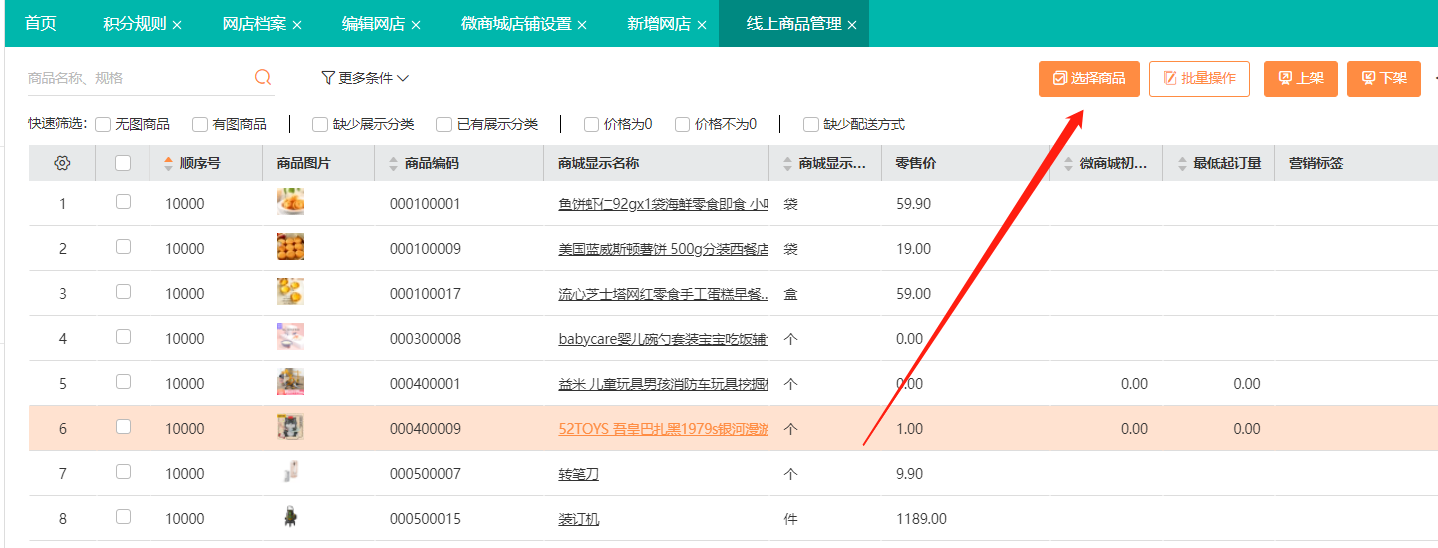1438x548 pixels.
Task: Open the 转笔刀 product link
Action: (x=578, y=474)
